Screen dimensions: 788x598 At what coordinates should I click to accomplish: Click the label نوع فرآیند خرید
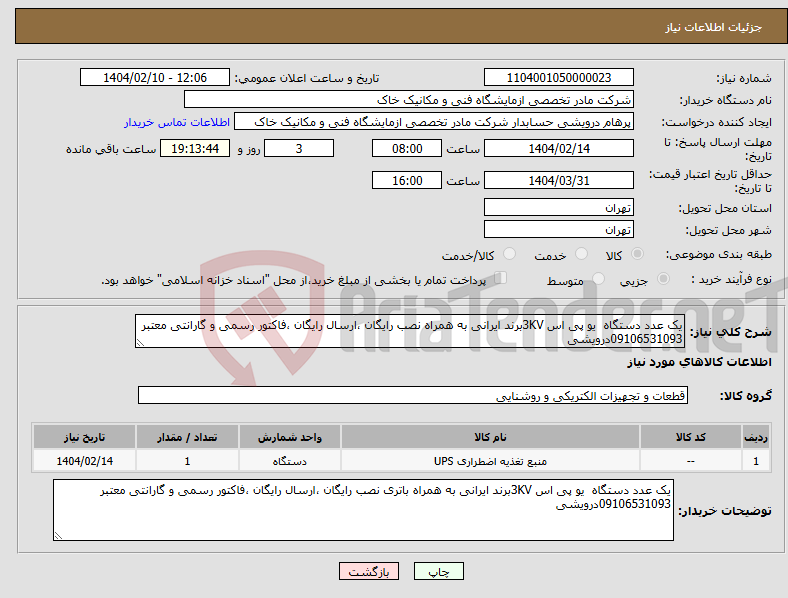click(x=731, y=279)
